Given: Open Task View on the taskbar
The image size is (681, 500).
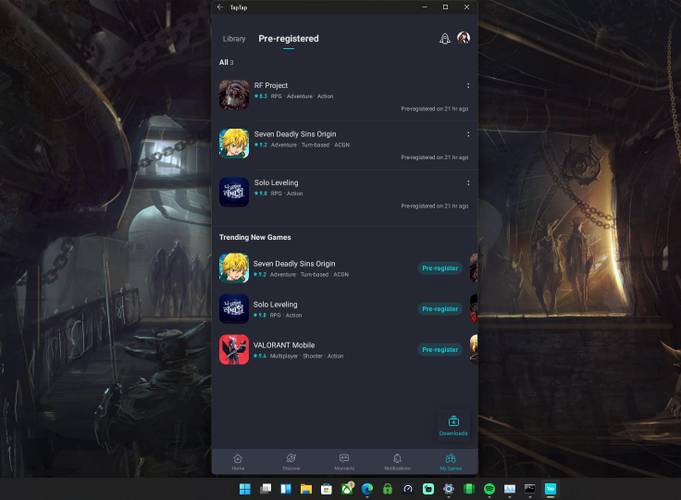Looking at the screenshot, I should point(265,489).
